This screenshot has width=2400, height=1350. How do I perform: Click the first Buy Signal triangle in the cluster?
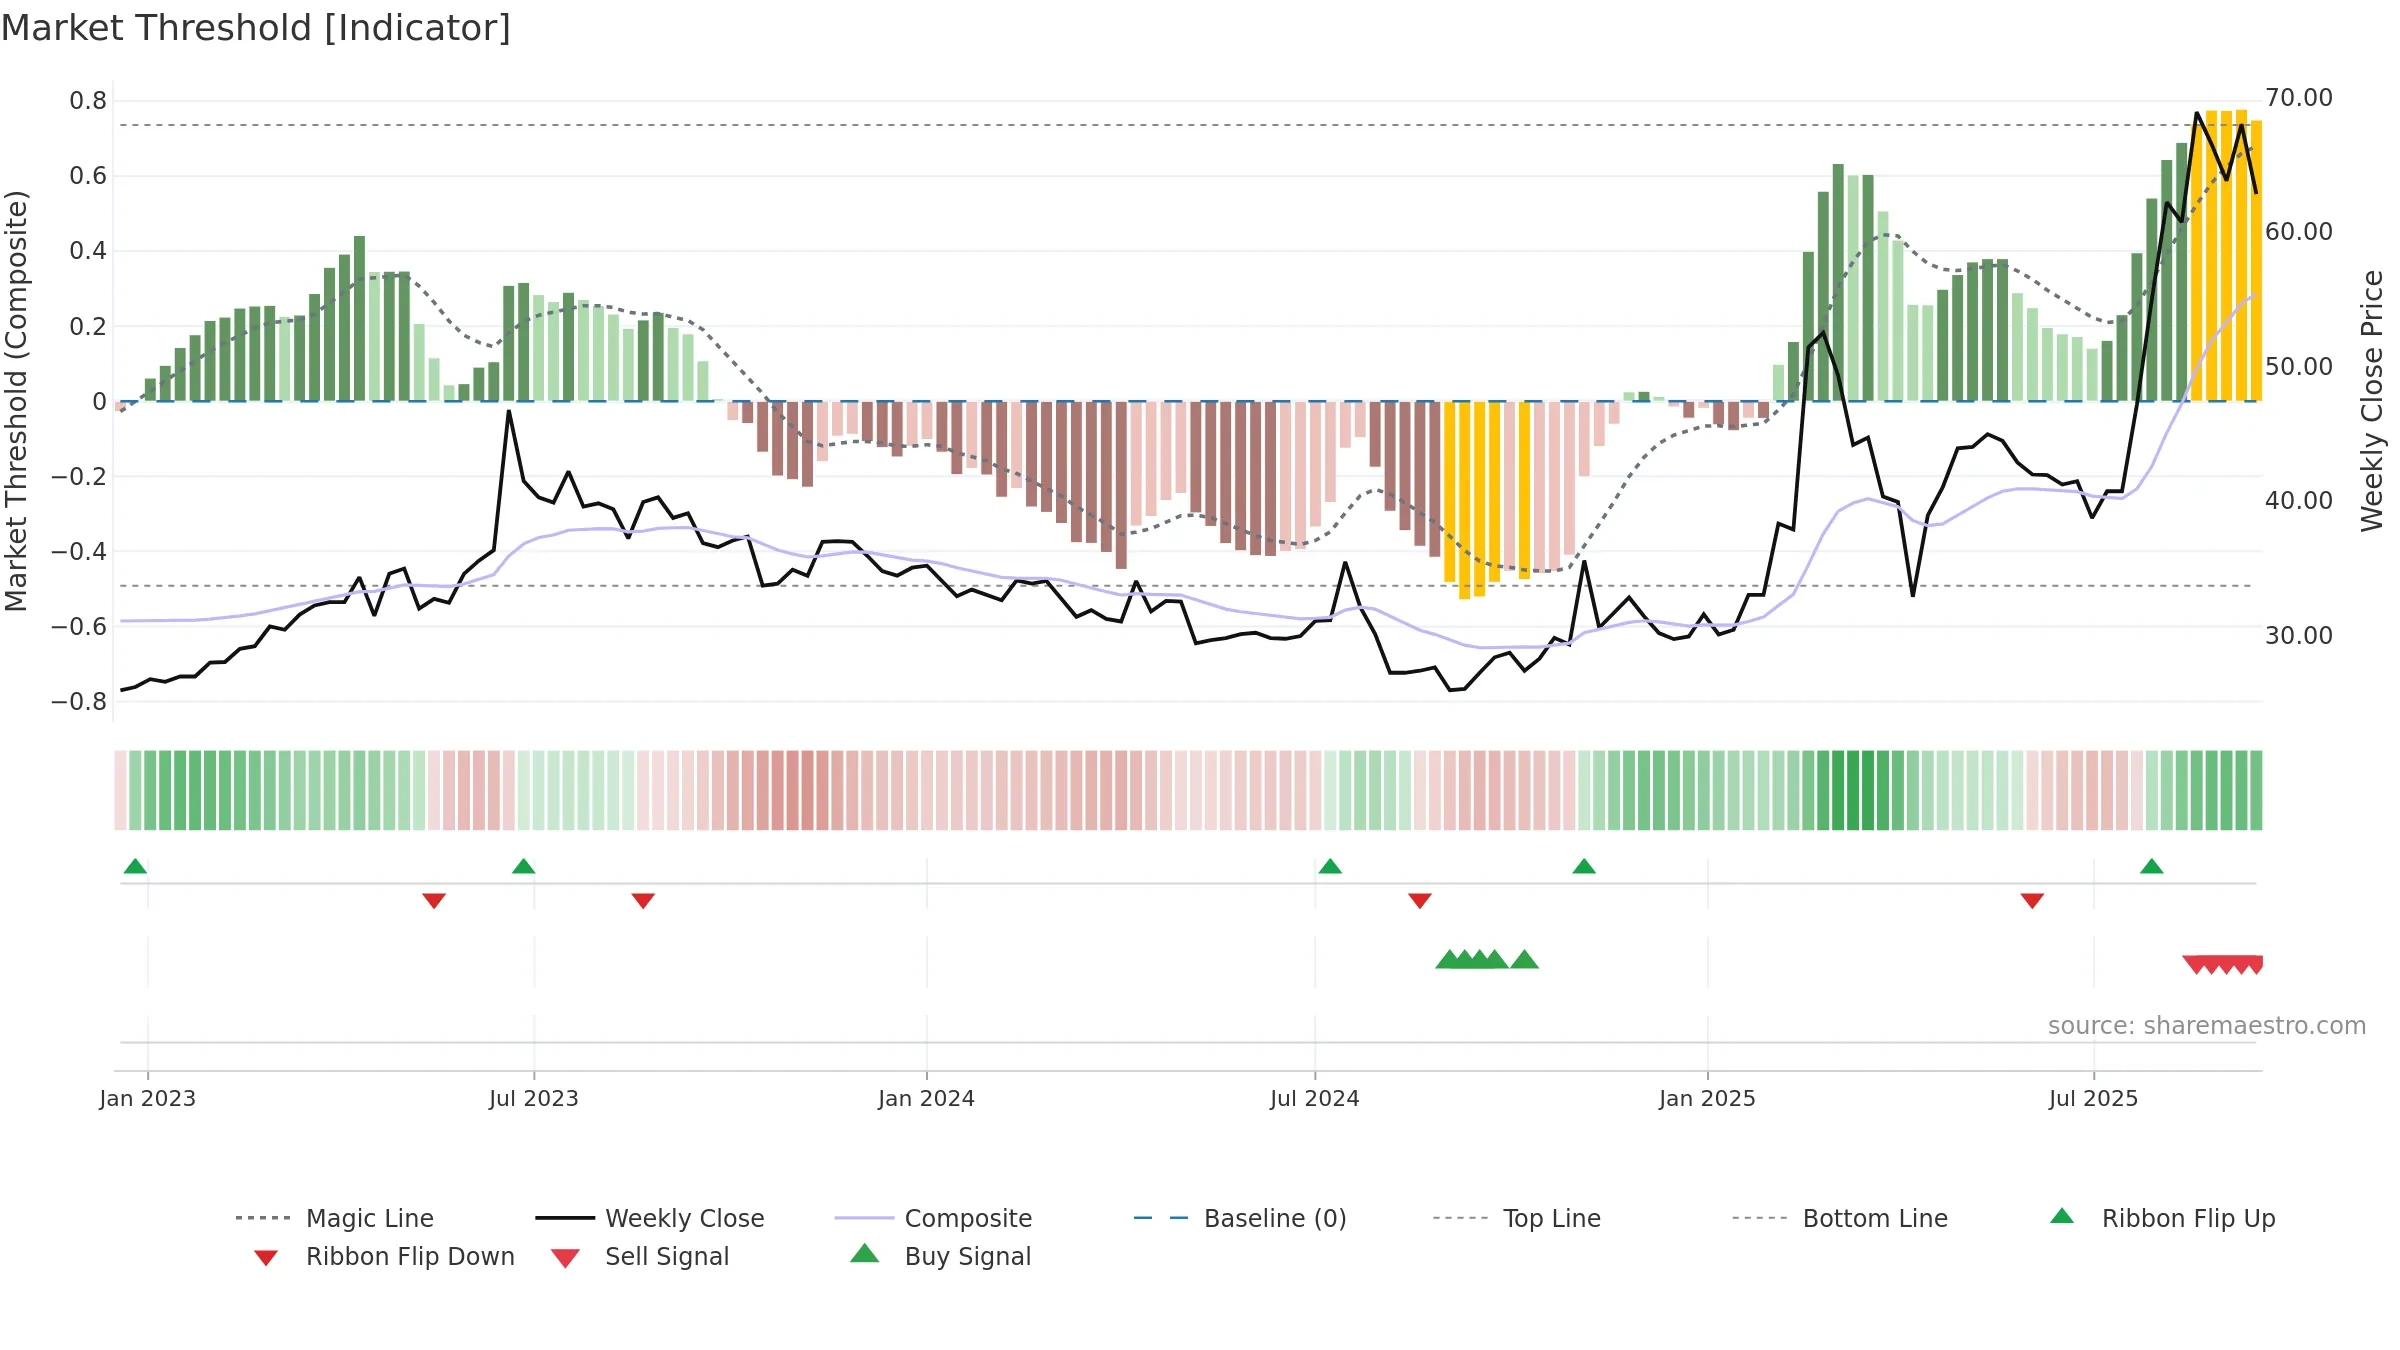click(1448, 960)
